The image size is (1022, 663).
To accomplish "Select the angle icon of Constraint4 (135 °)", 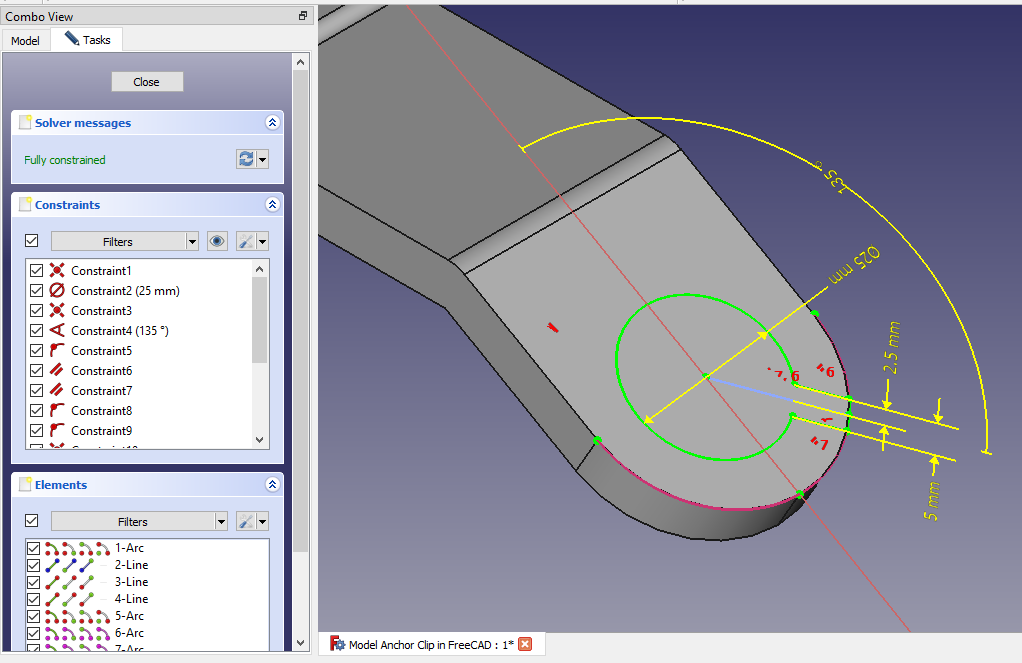I will [58, 331].
